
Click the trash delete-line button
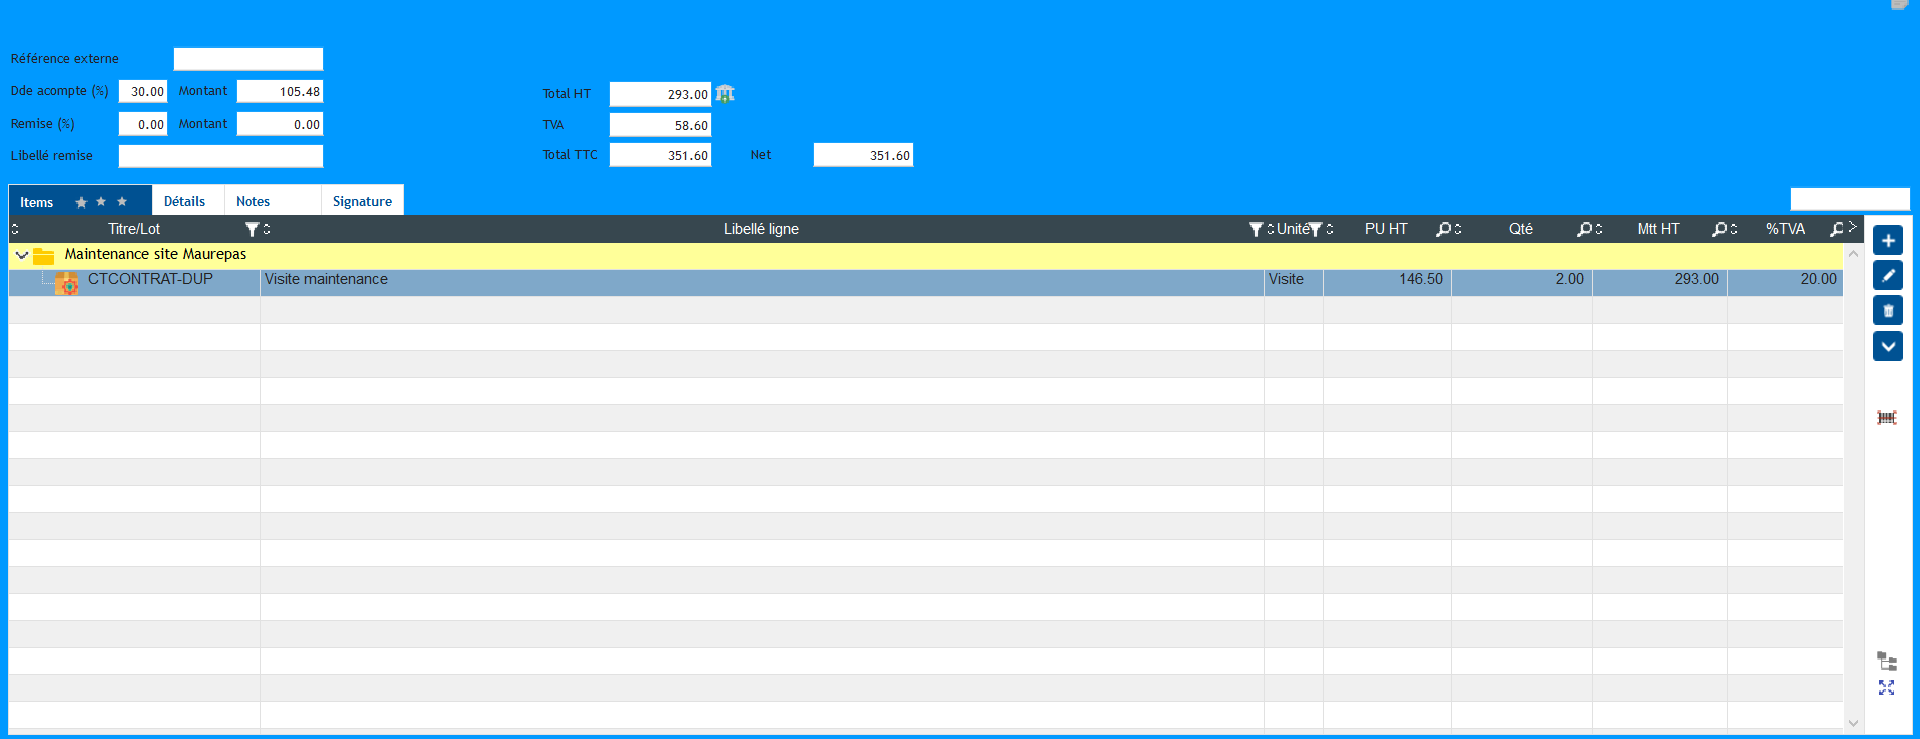tap(1887, 311)
